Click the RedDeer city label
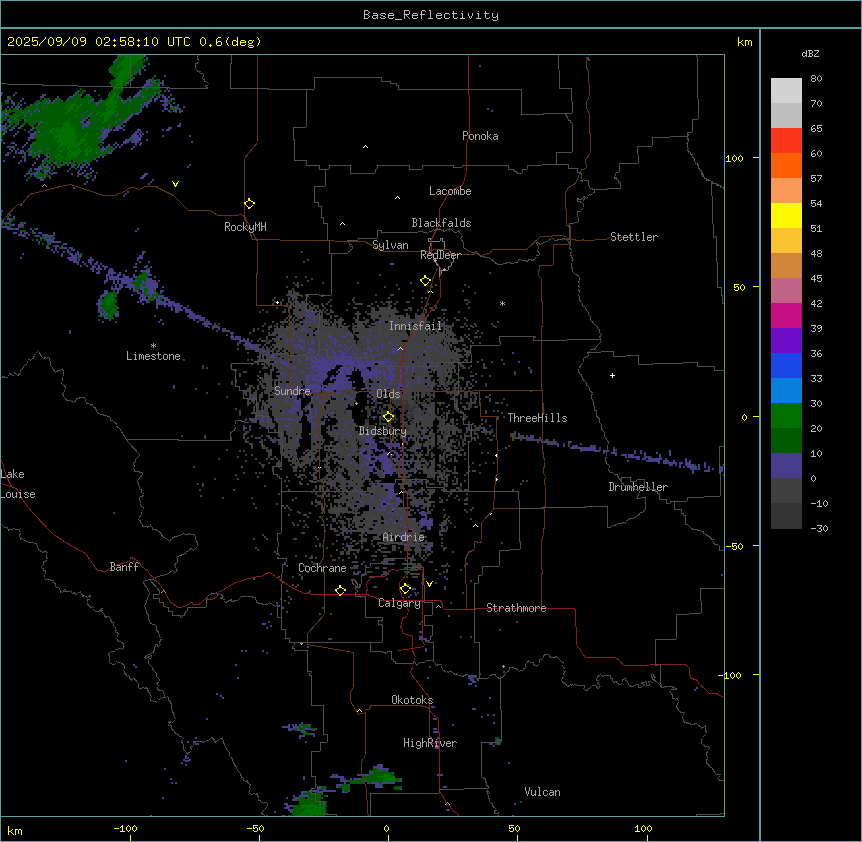The image size is (862, 842). tap(440, 255)
